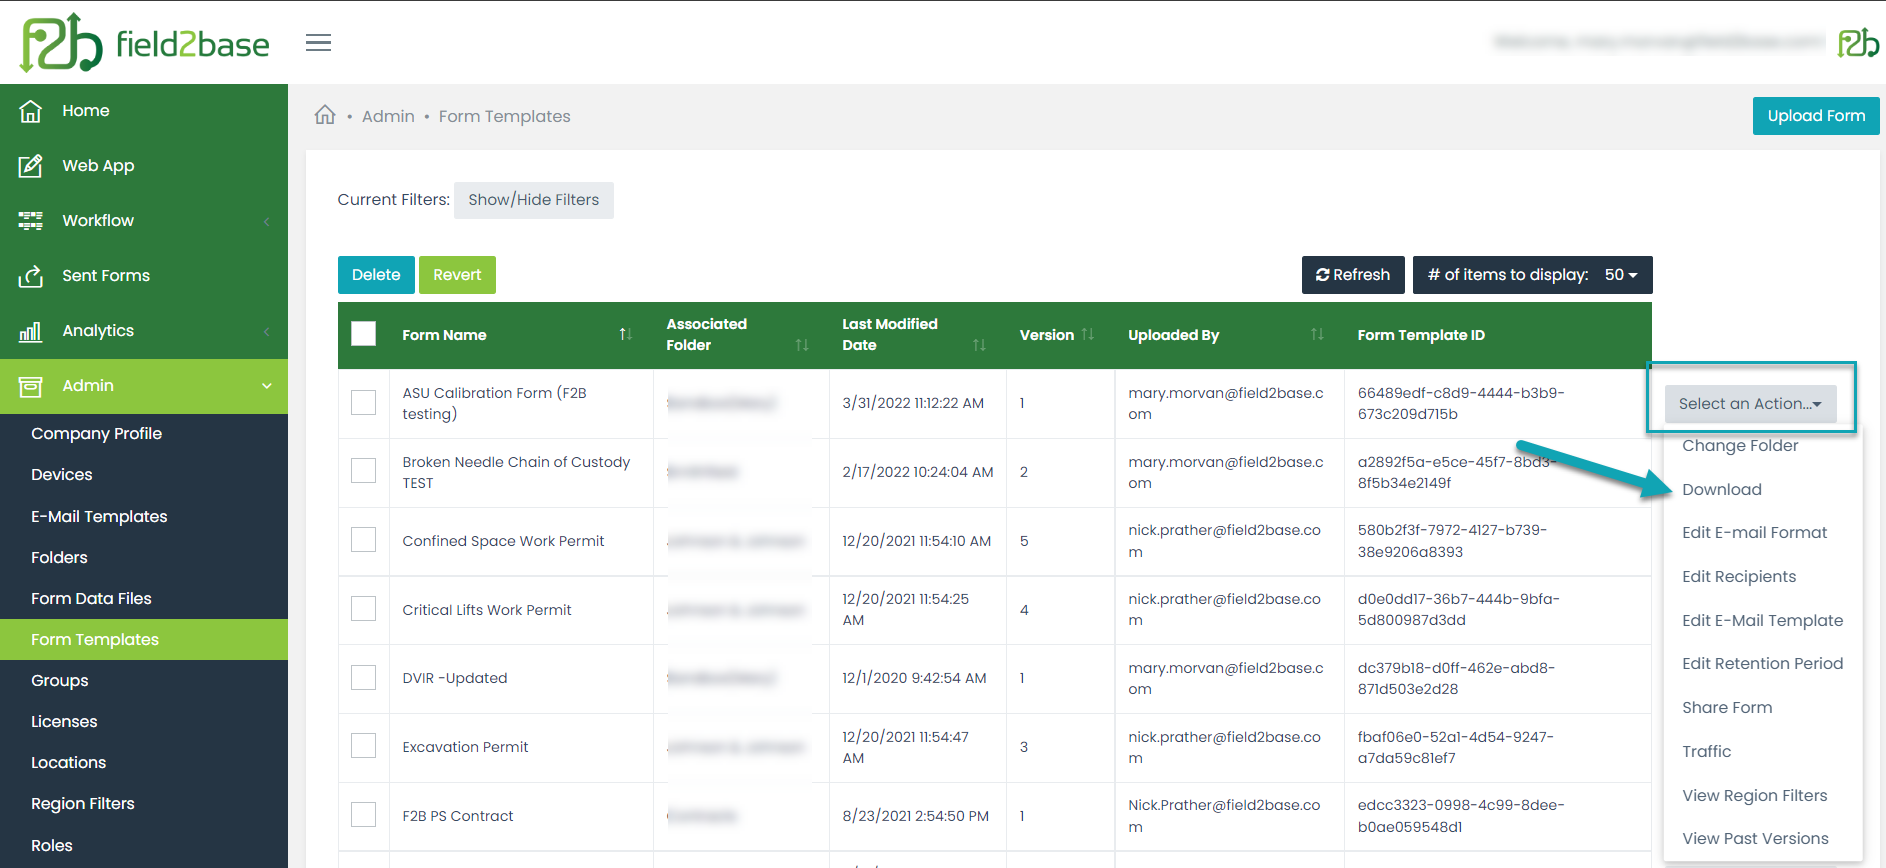Click the Home sidebar icon
Image resolution: width=1886 pixels, height=868 pixels.
pyautogui.click(x=31, y=111)
